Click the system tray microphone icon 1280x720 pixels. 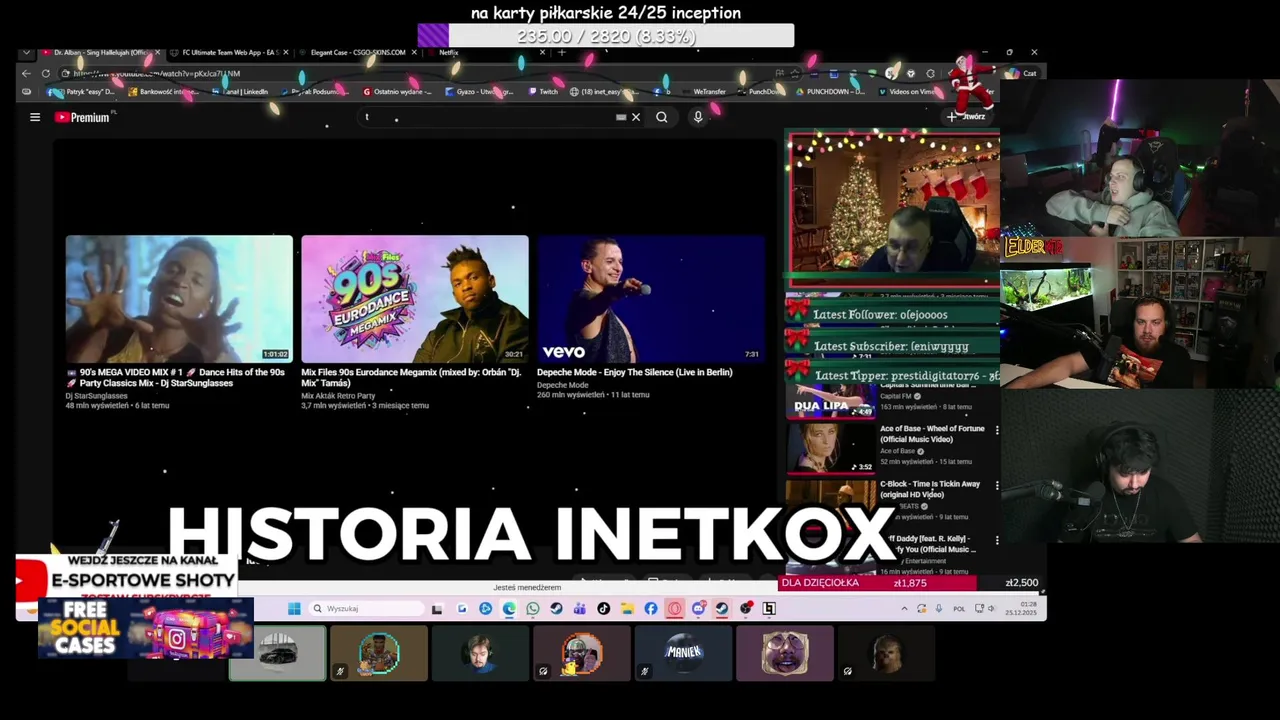click(x=938, y=608)
